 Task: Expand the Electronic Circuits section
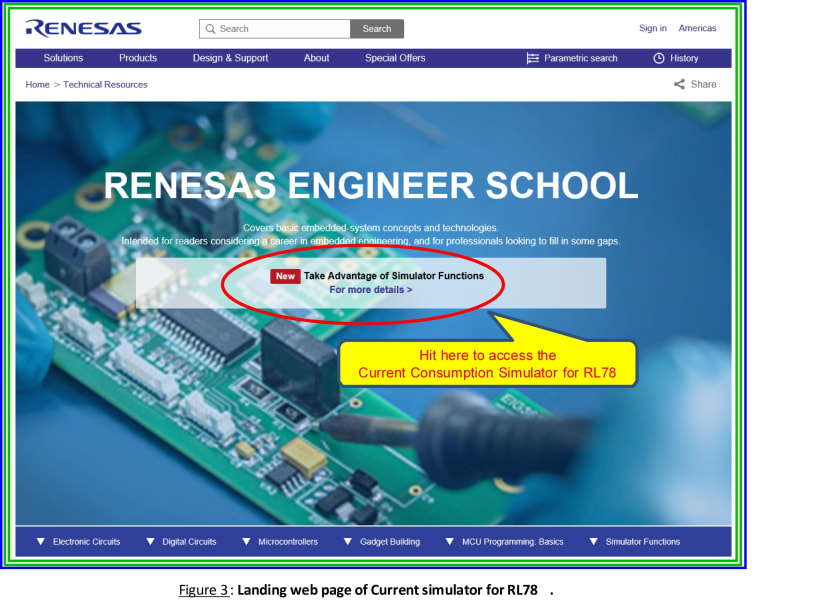click(x=78, y=541)
